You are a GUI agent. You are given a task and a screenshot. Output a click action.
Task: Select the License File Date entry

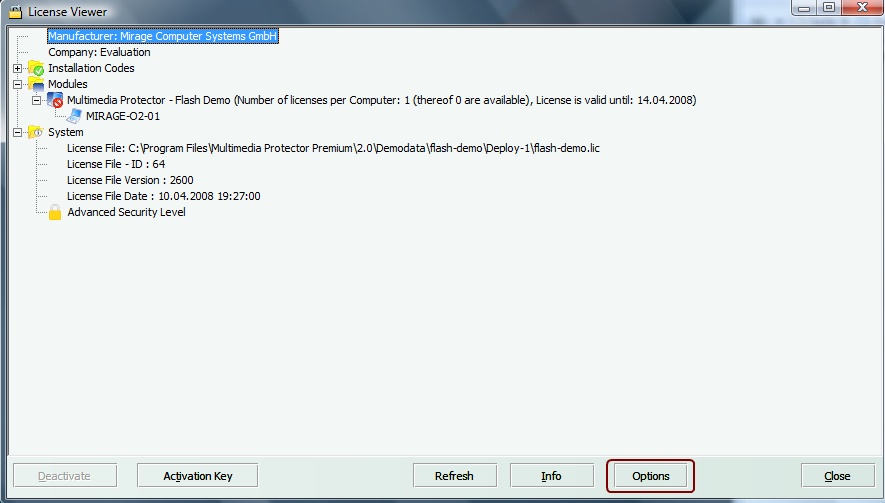tap(163, 196)
